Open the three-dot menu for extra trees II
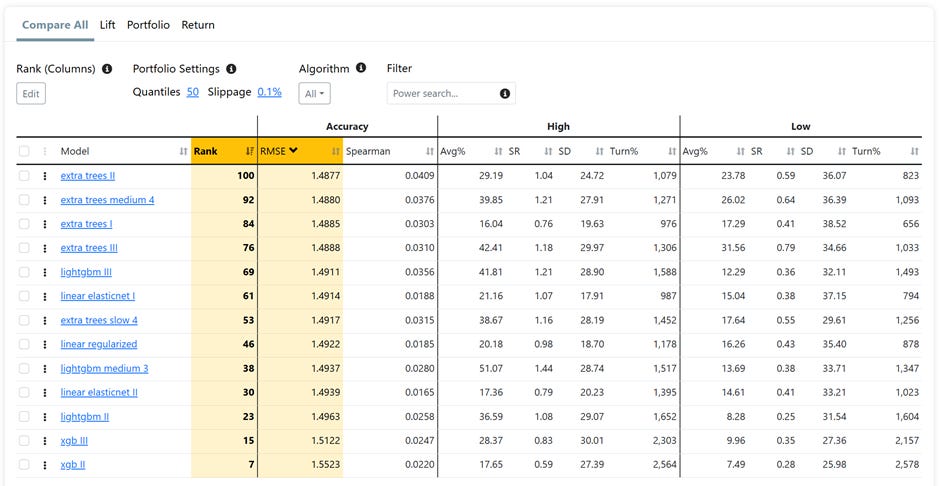941x486 pixels. (x=44, y=176)
